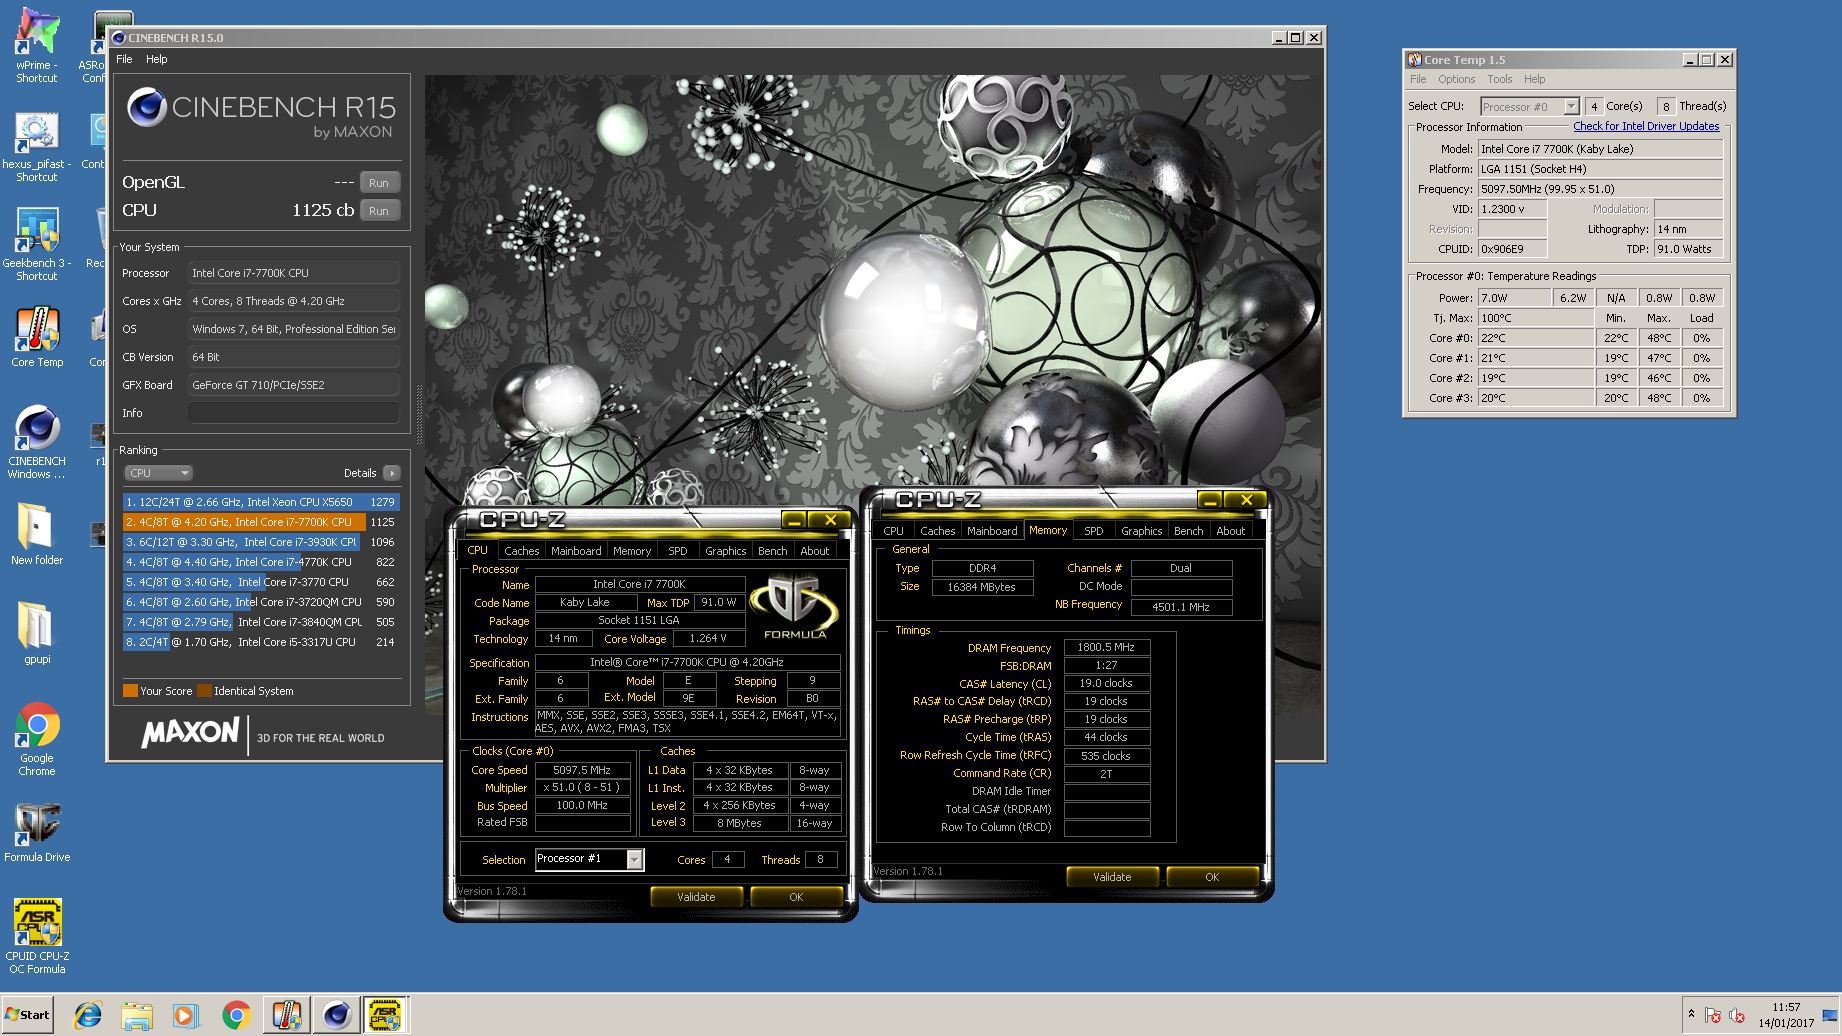Open the Ranking CPU dropdown
Image resolution: width=1842 pixels, height=1036 pixels.
(x=159, y=473)
